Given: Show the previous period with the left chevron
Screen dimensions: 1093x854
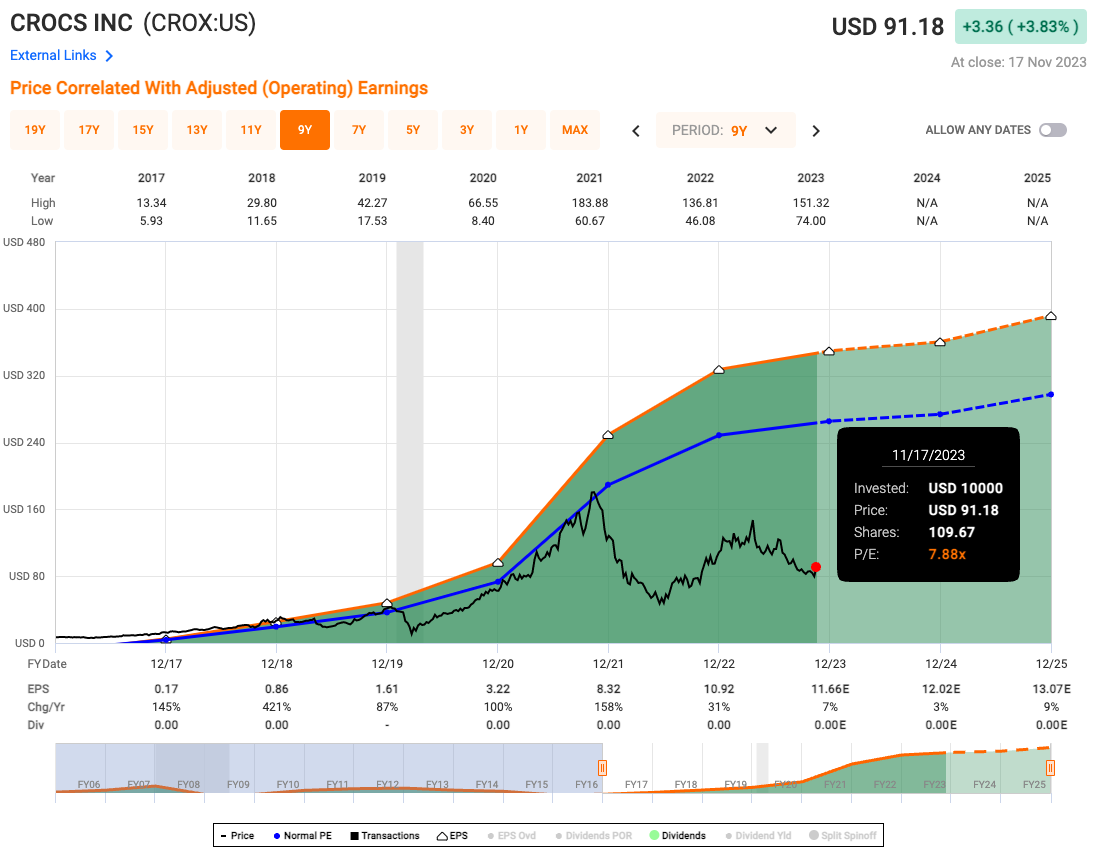Looking at the screenshot, I should (x=636, y=130).
